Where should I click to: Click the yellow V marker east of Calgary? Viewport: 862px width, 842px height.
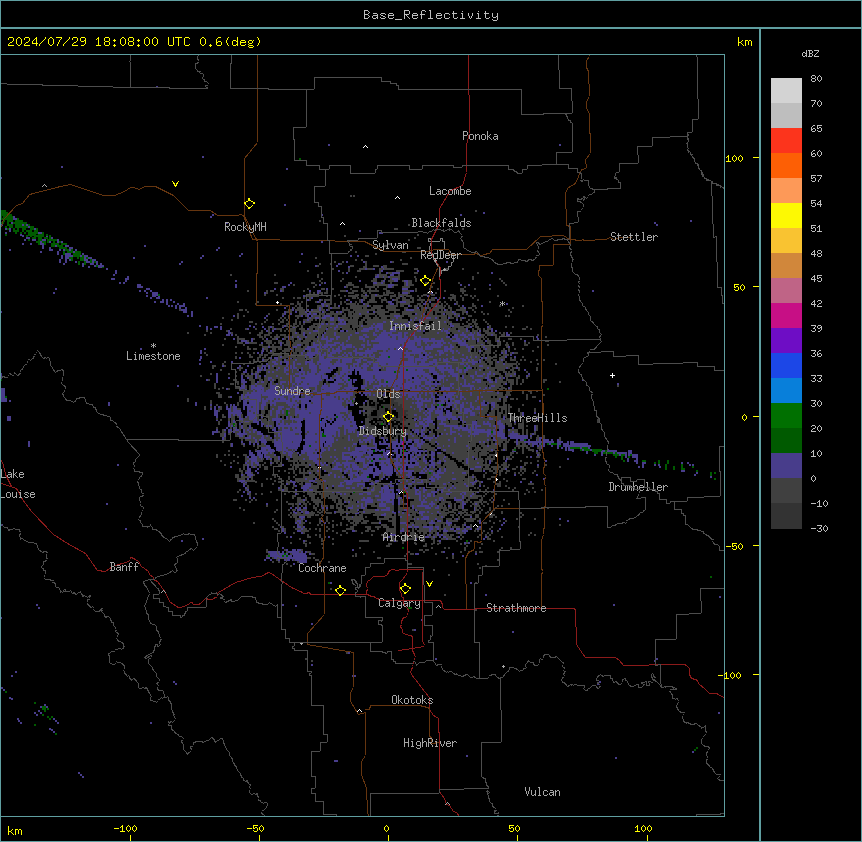[429, 584]
